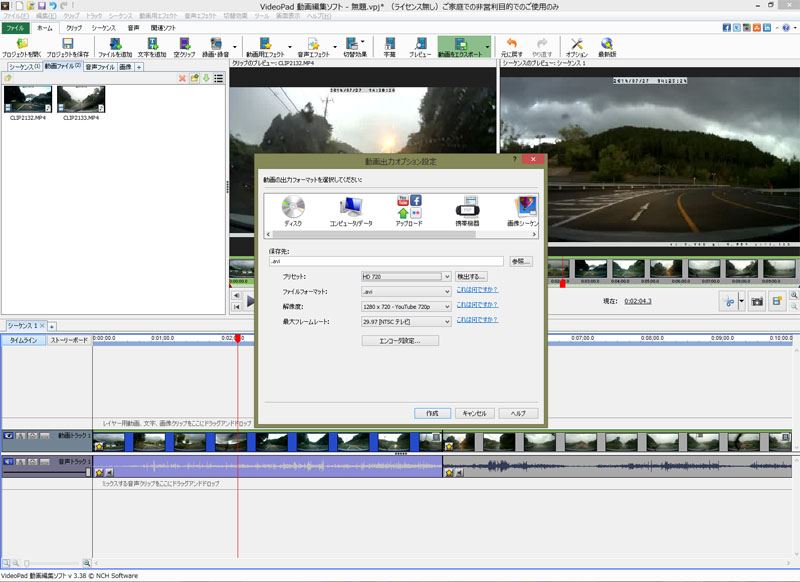
Task: Click the split scissors icon
Action: coord(730,301)
